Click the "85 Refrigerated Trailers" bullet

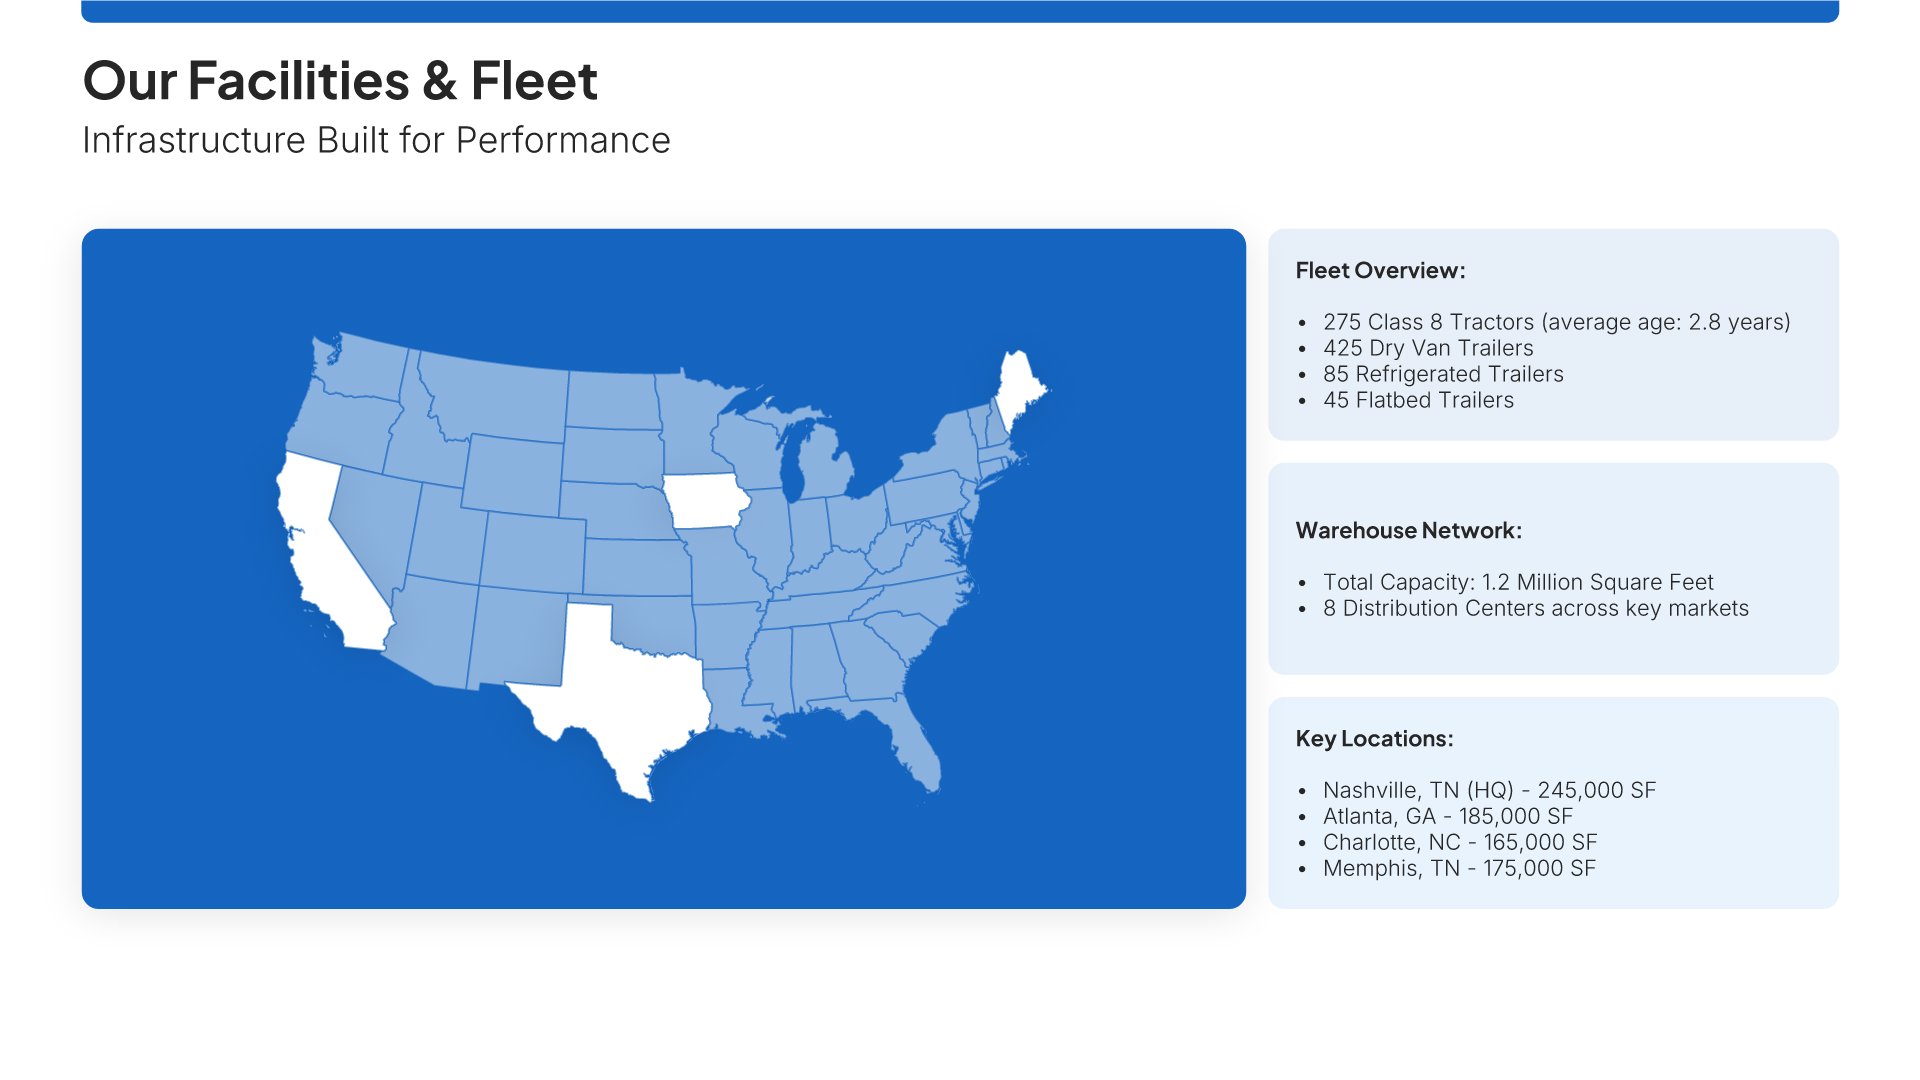[1443, 374]
